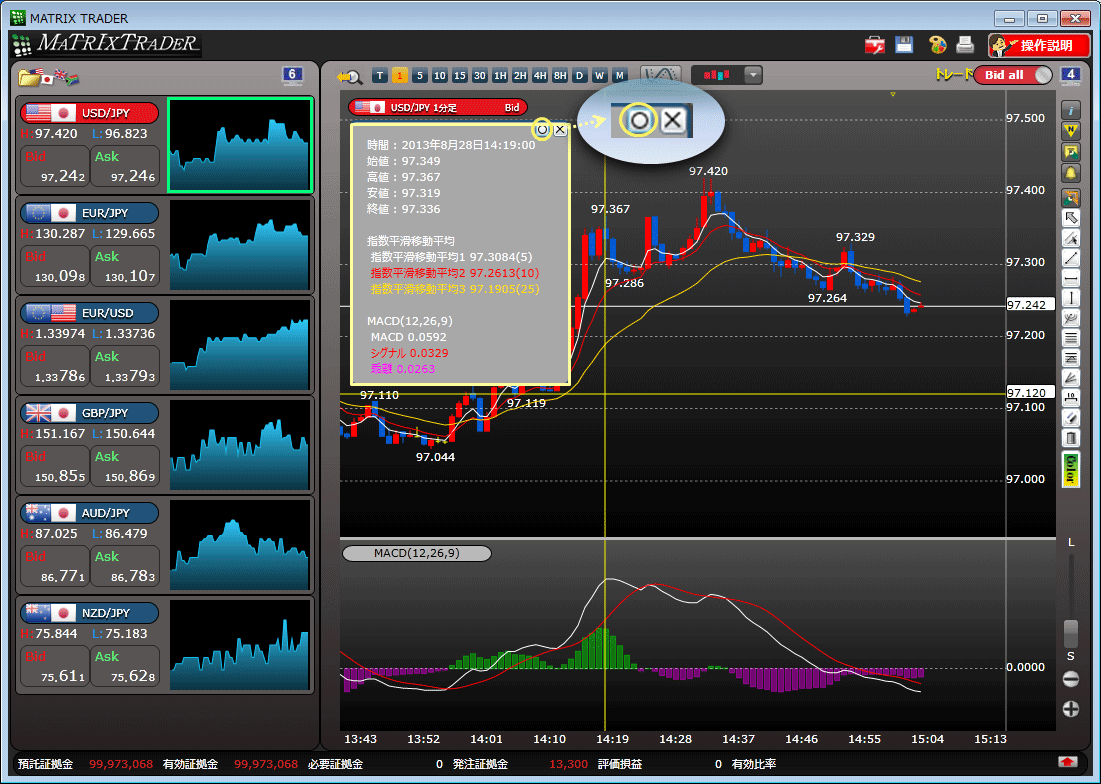Click the '4' chart layout icon
This screenshot has height=784, width=1101.
tap(1070, 75)
